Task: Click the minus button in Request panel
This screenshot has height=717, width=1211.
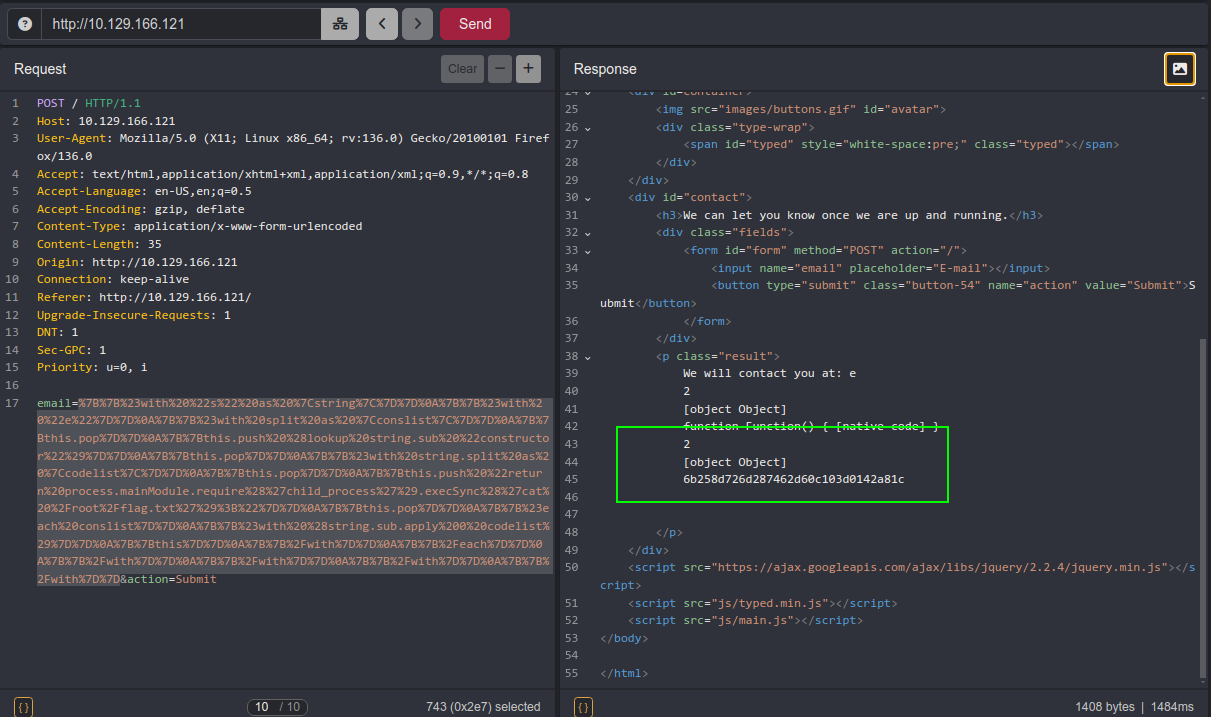Action: [500, 69]
